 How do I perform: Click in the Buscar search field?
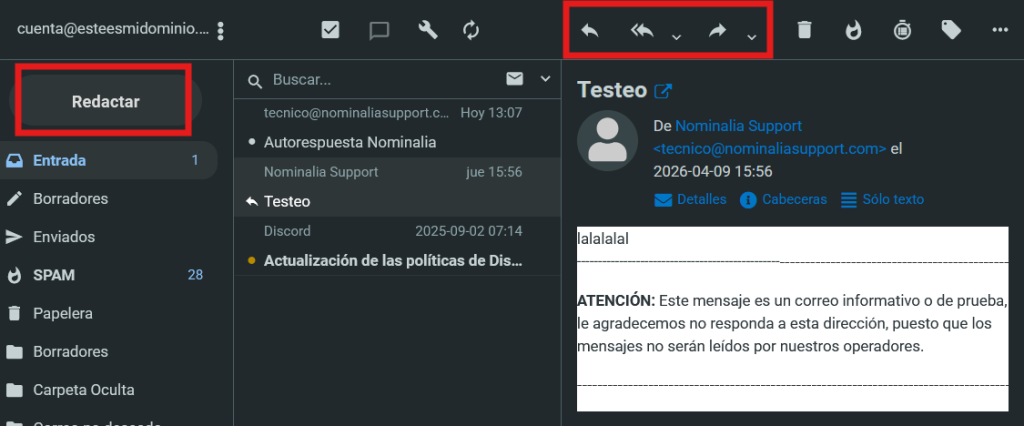(x=380, y=80)
